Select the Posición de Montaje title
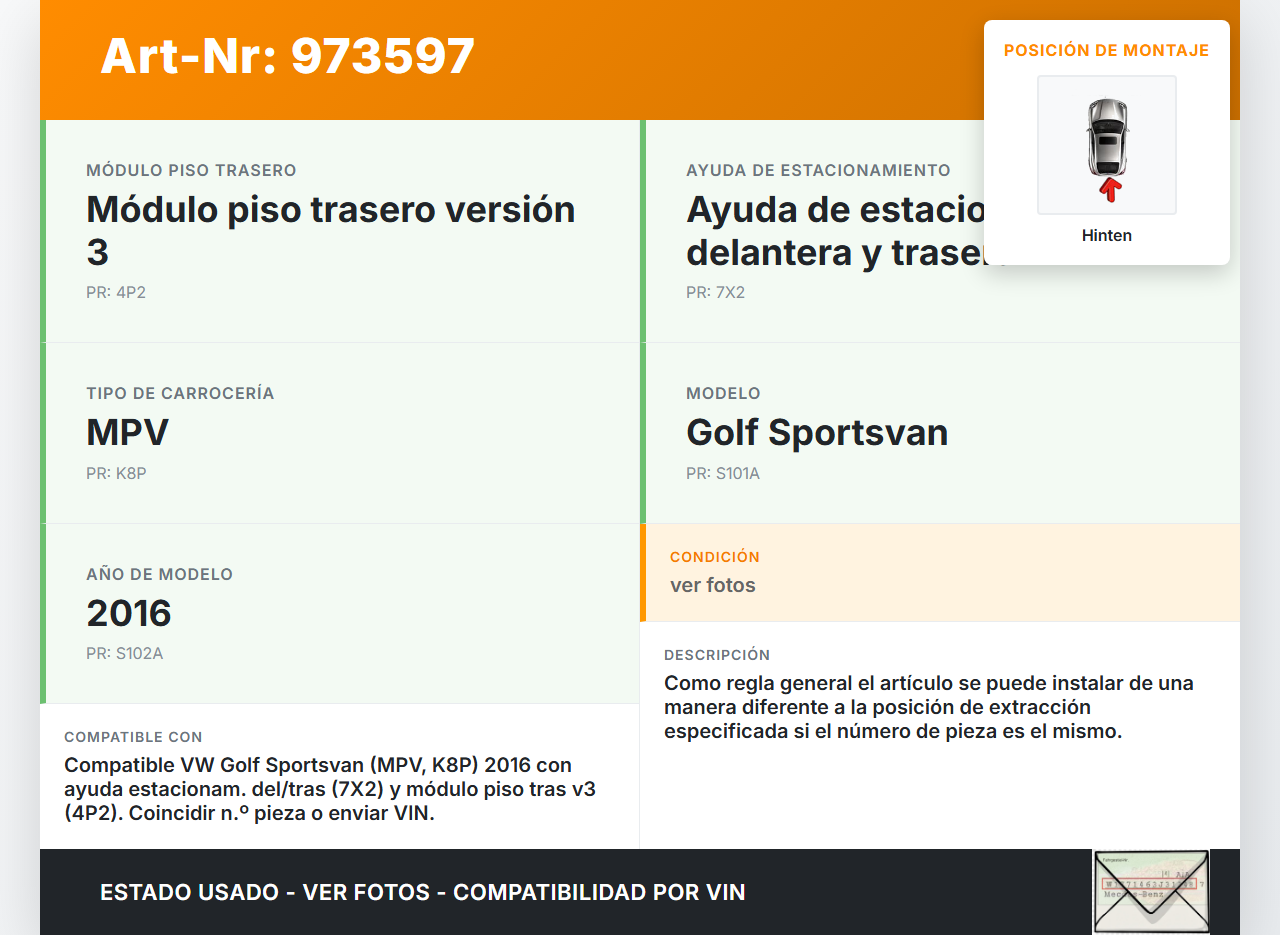Viewport: 1280px width, 935px height. (x=1106, y=50)
